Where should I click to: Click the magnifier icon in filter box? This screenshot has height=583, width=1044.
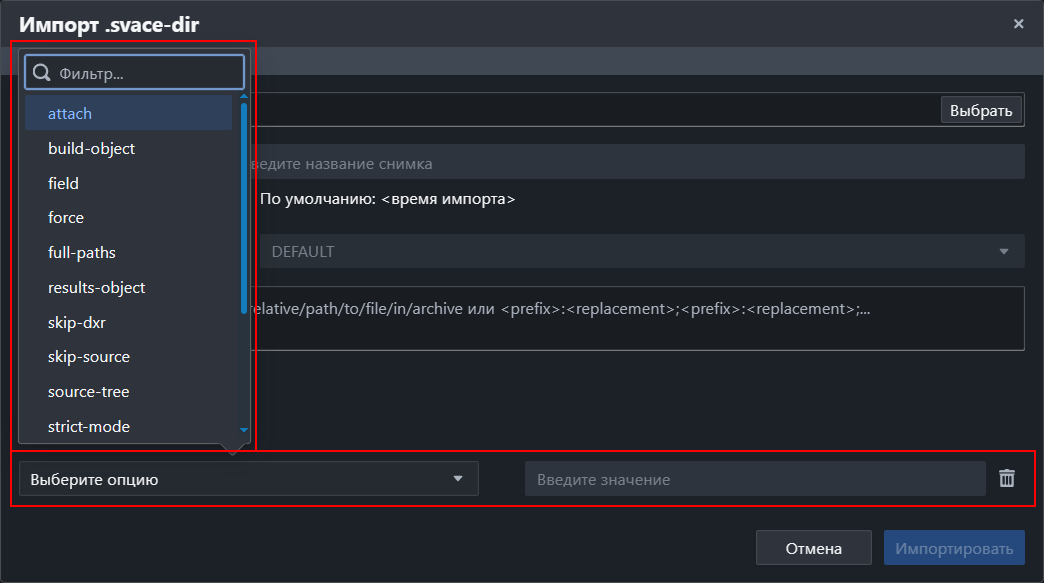(42, 73)
